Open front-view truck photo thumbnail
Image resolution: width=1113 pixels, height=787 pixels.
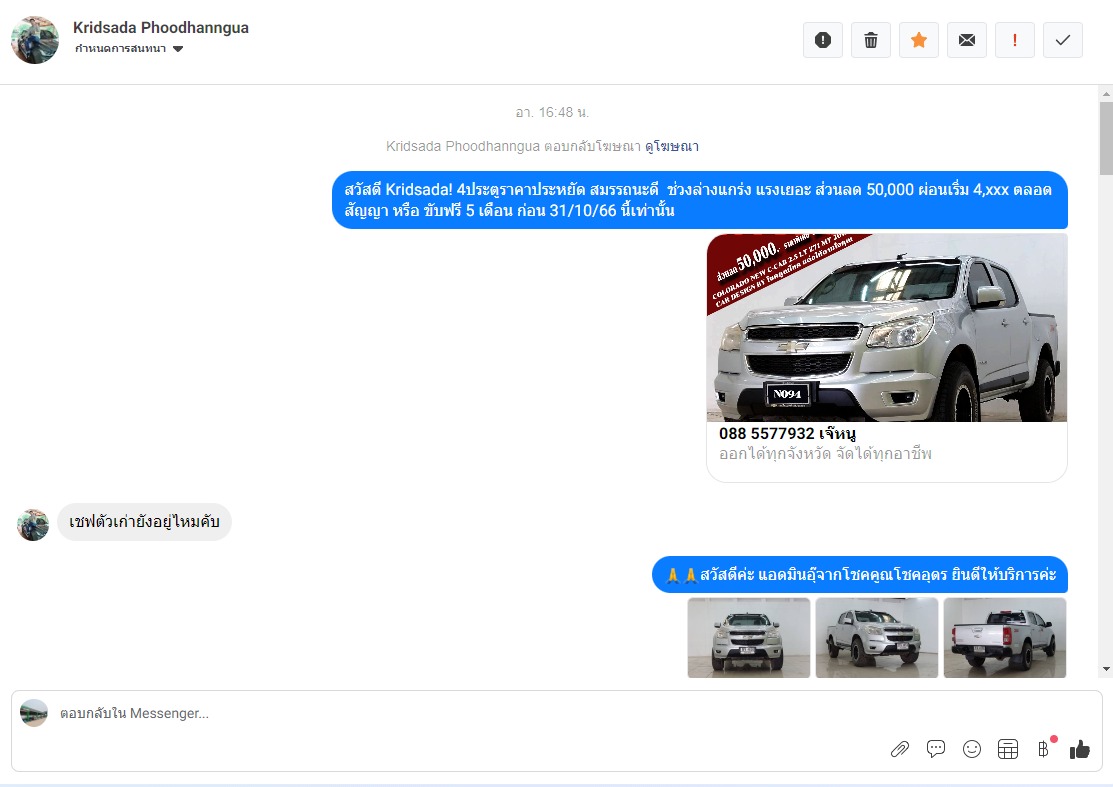click(x=749, y=638)
